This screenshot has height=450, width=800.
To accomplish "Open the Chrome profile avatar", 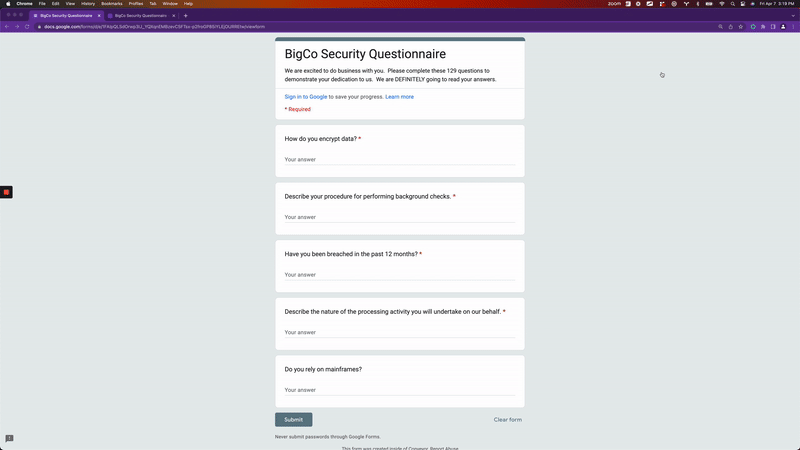I will pos(783,27).
